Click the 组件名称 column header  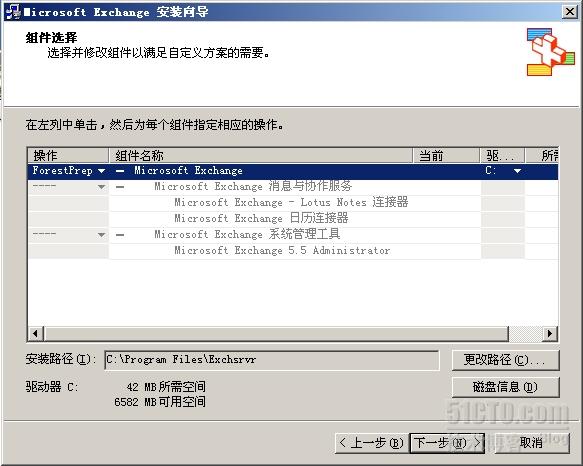coord(261,155)
